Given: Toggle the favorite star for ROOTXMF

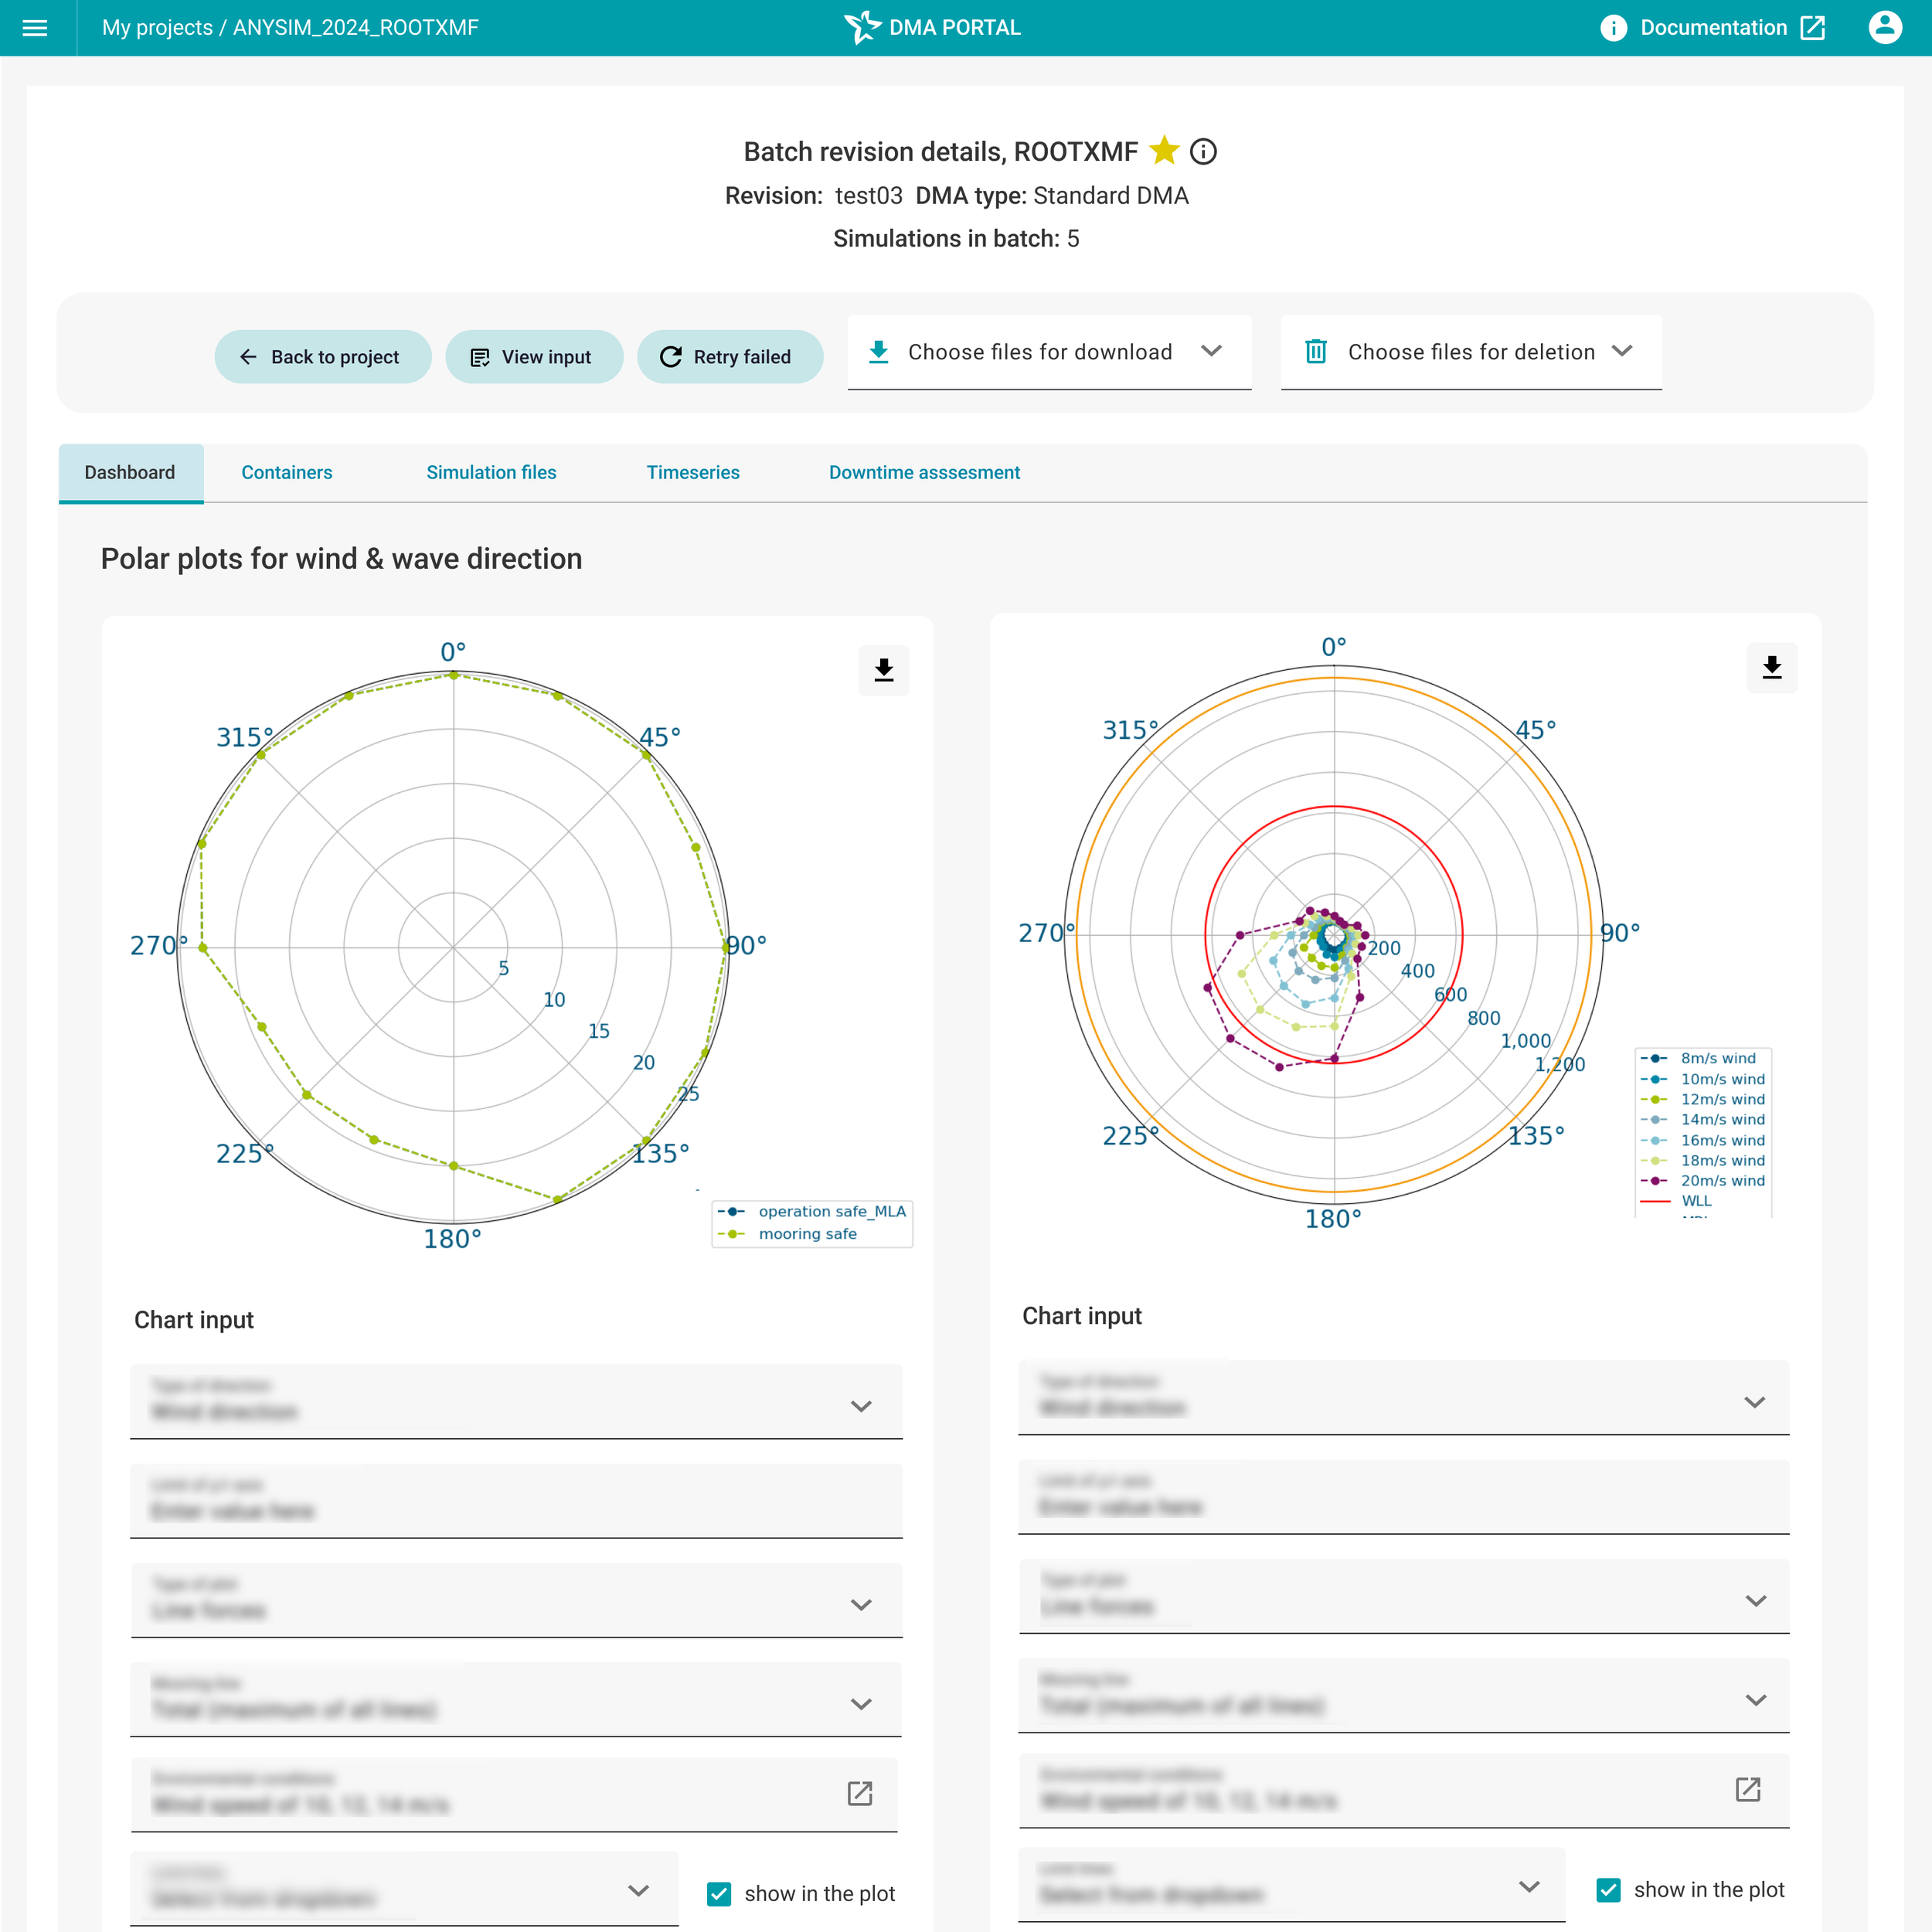Looking at the screenshot, I should pos(1164,151).
